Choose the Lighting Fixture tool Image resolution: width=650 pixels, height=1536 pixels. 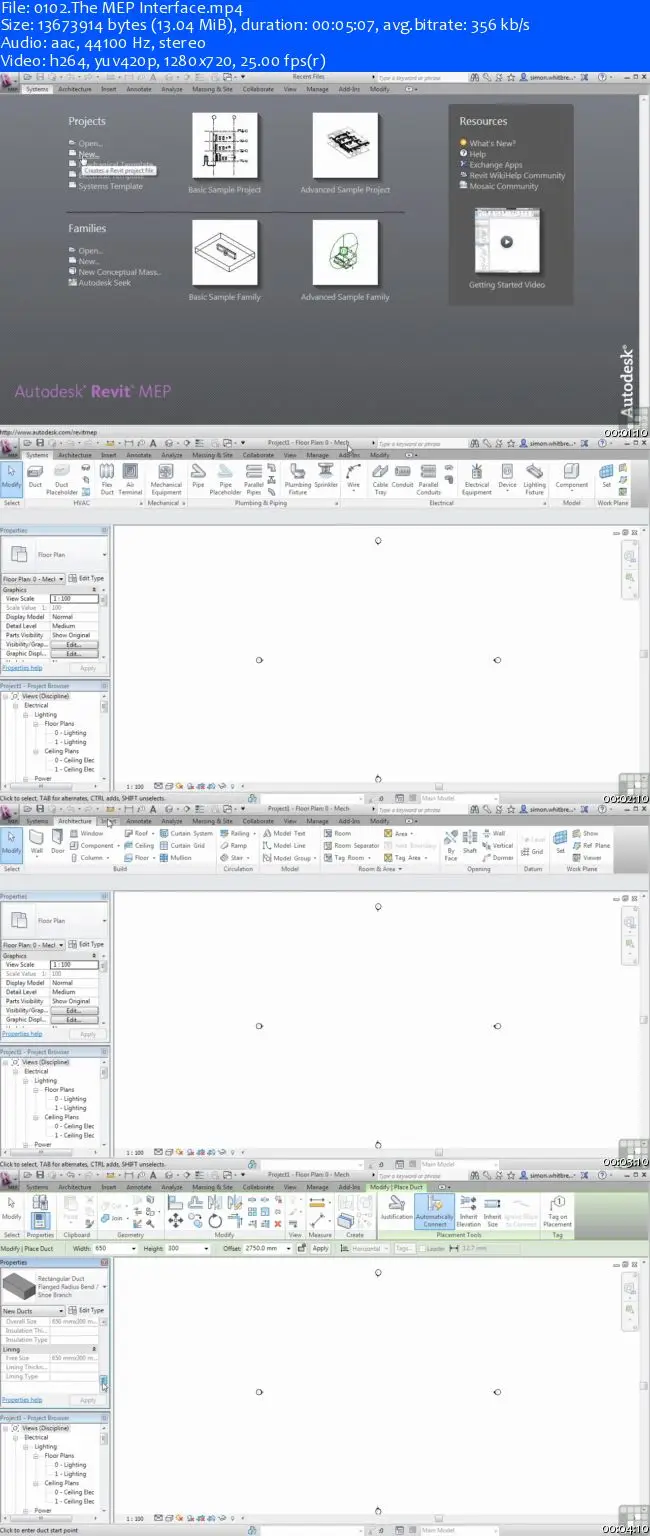pos(535,478)
